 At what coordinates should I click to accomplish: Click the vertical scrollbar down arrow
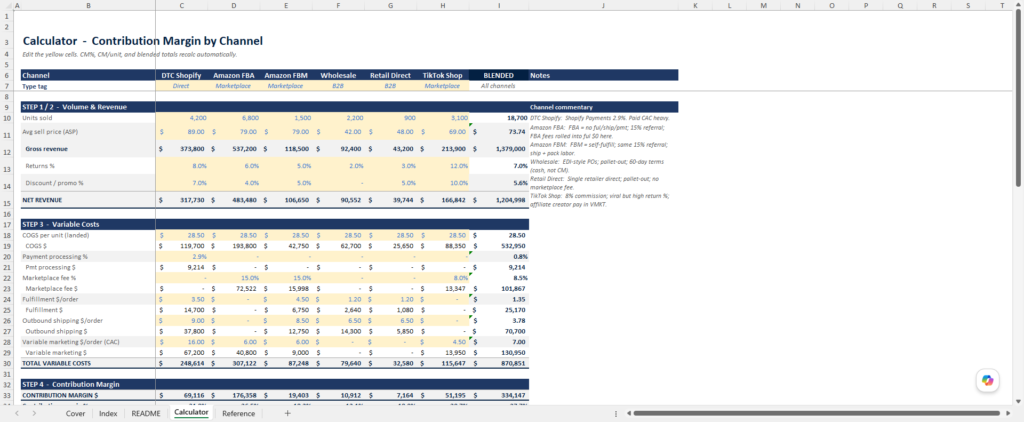[1019, 402]
